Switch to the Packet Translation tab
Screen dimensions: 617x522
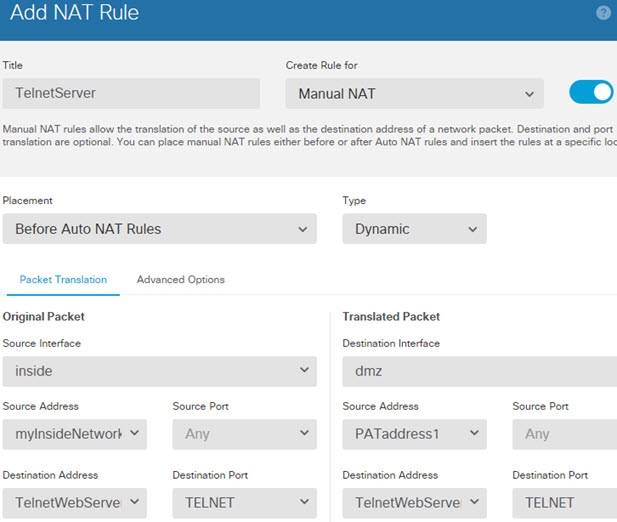pos(63,280)
